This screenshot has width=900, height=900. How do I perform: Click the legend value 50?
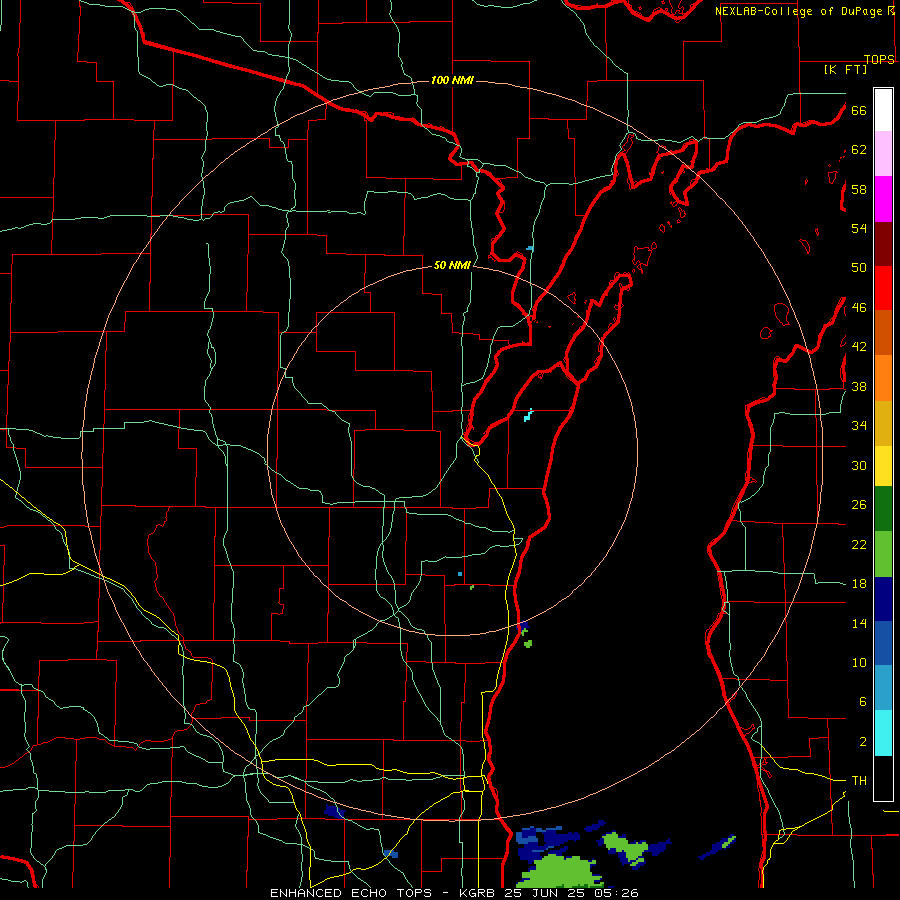[x=859, y=267]
